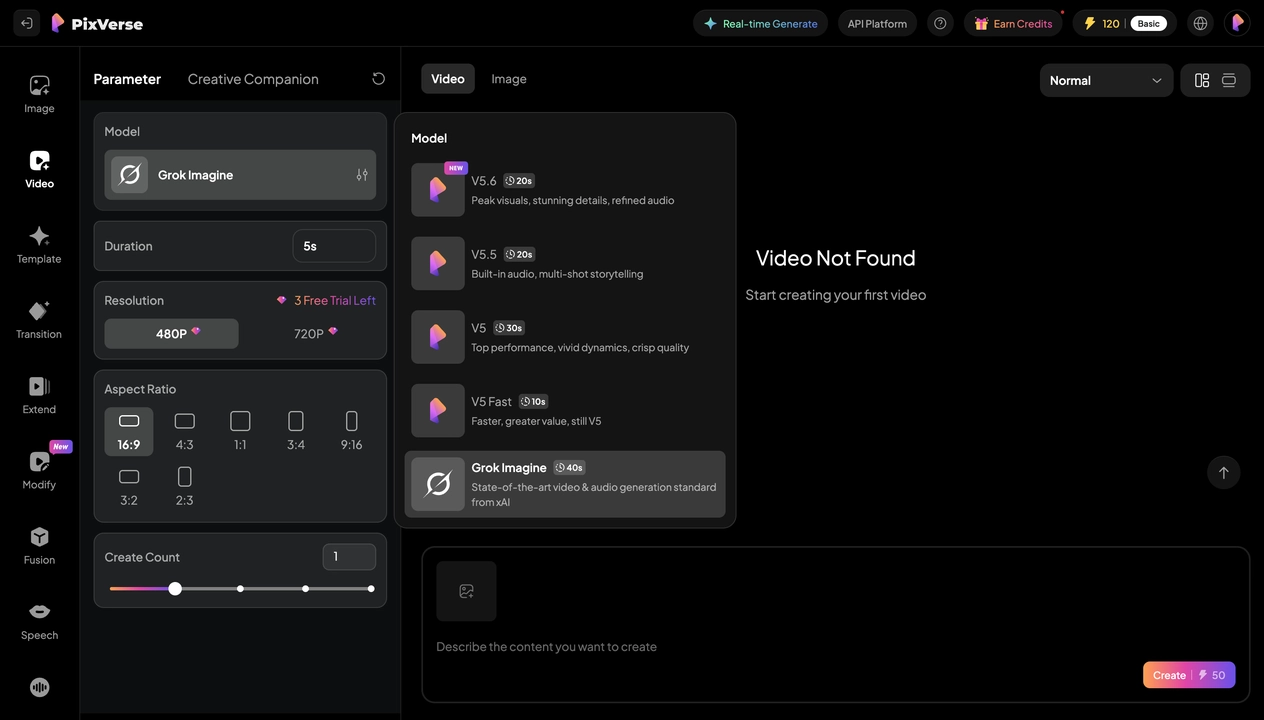Open the Template section in sidebar
Image resolution: width=1264 pixels, height=720 pixels.
(39, 245)
